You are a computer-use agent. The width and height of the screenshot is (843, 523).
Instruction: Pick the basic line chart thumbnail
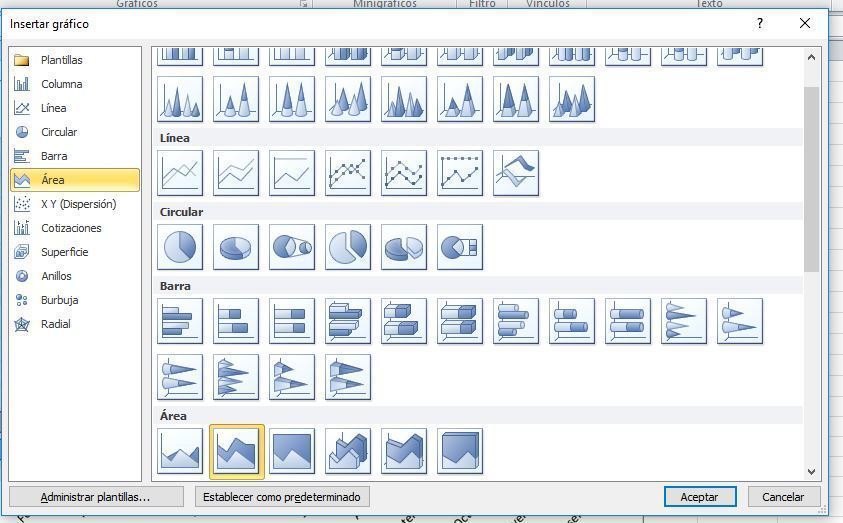tap(180, 173)
